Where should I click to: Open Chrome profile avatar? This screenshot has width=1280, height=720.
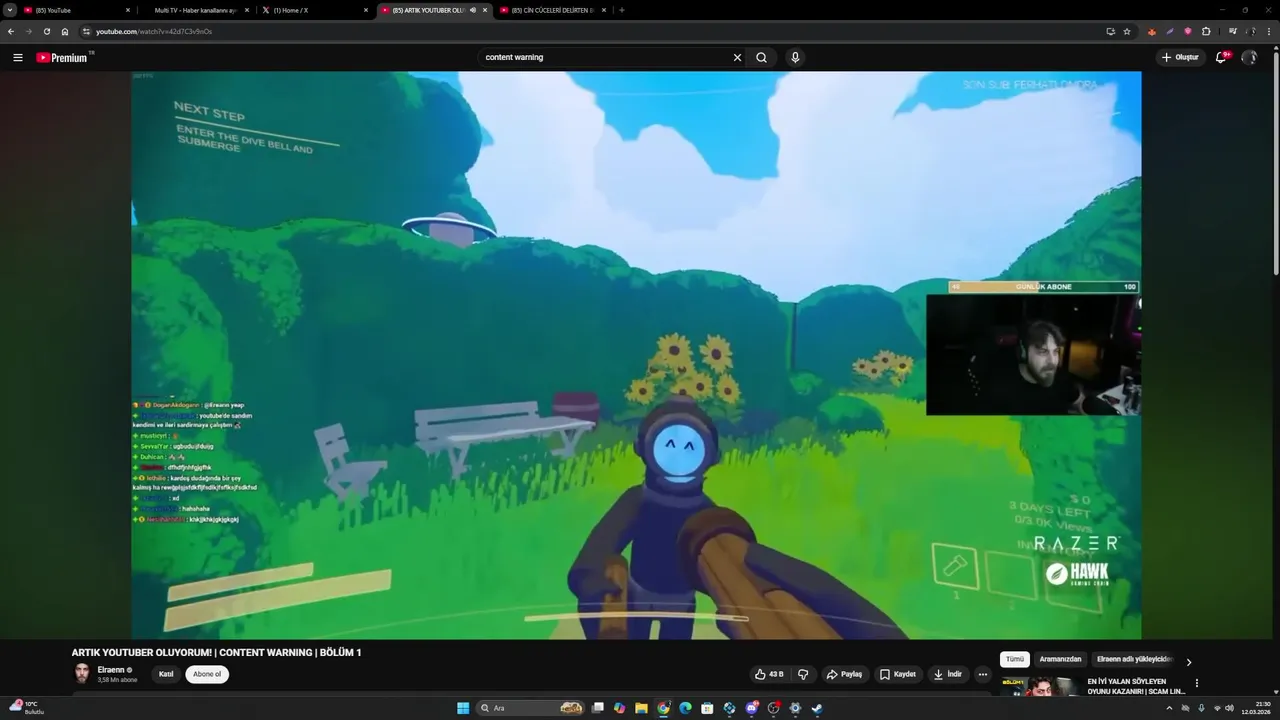coord(1250,31)
